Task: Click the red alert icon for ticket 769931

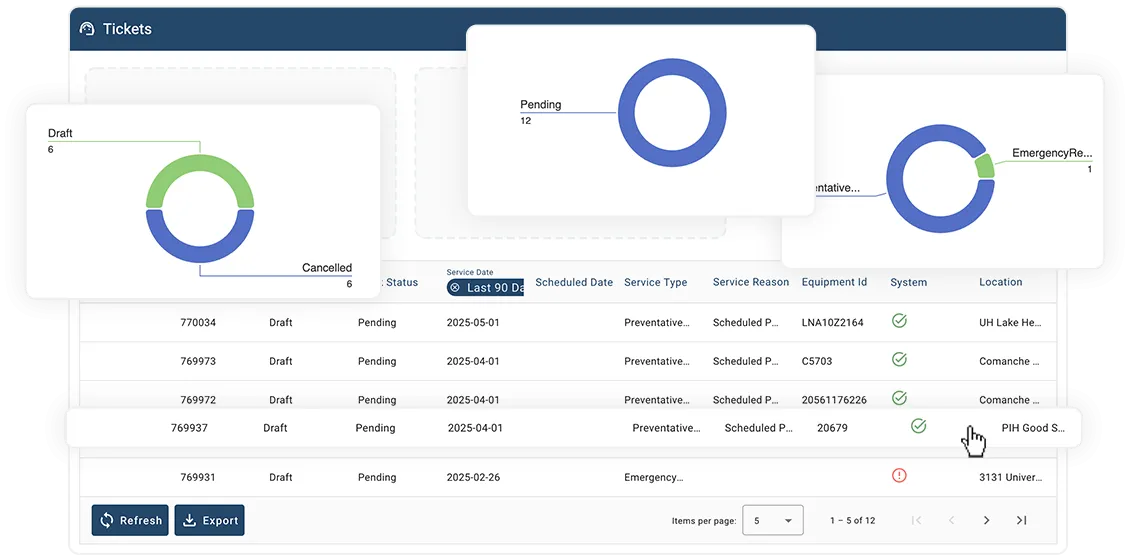Action: [899, 475]
